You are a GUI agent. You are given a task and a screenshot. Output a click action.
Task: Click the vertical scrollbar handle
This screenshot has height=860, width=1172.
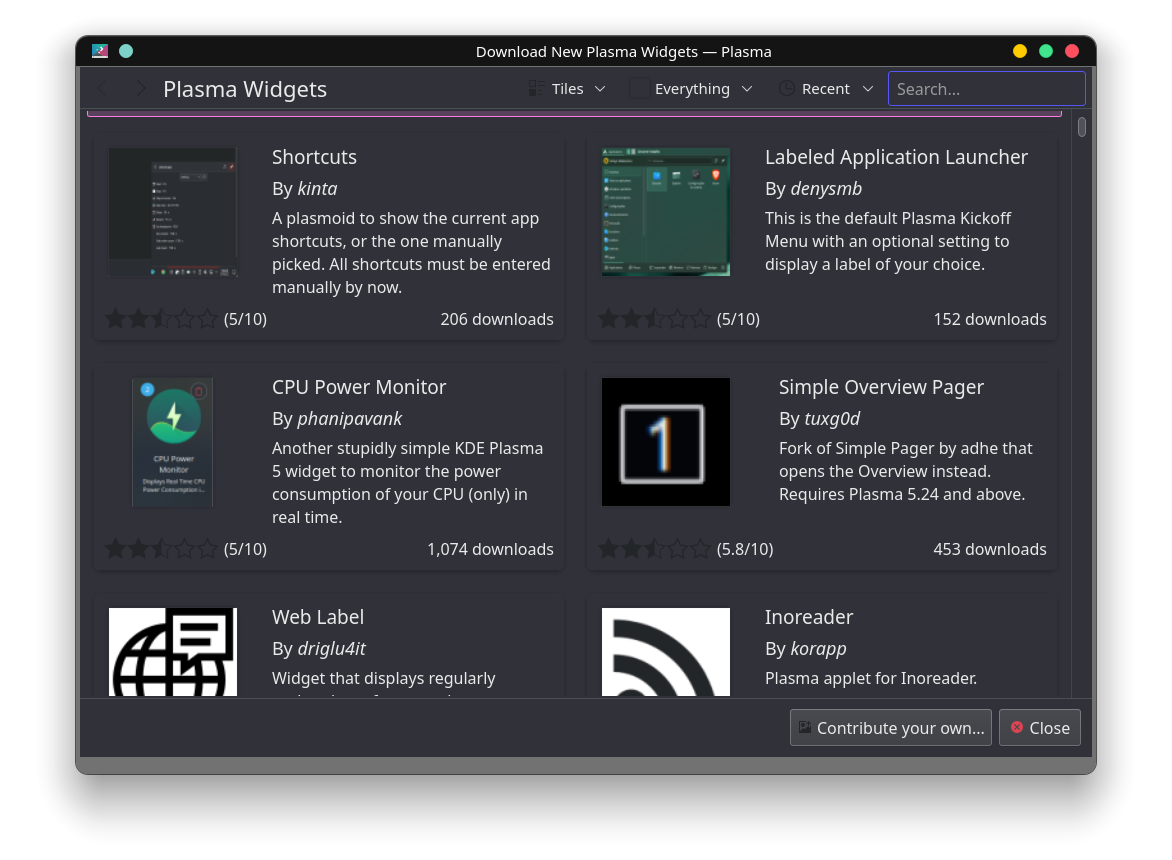[1082, 127]
